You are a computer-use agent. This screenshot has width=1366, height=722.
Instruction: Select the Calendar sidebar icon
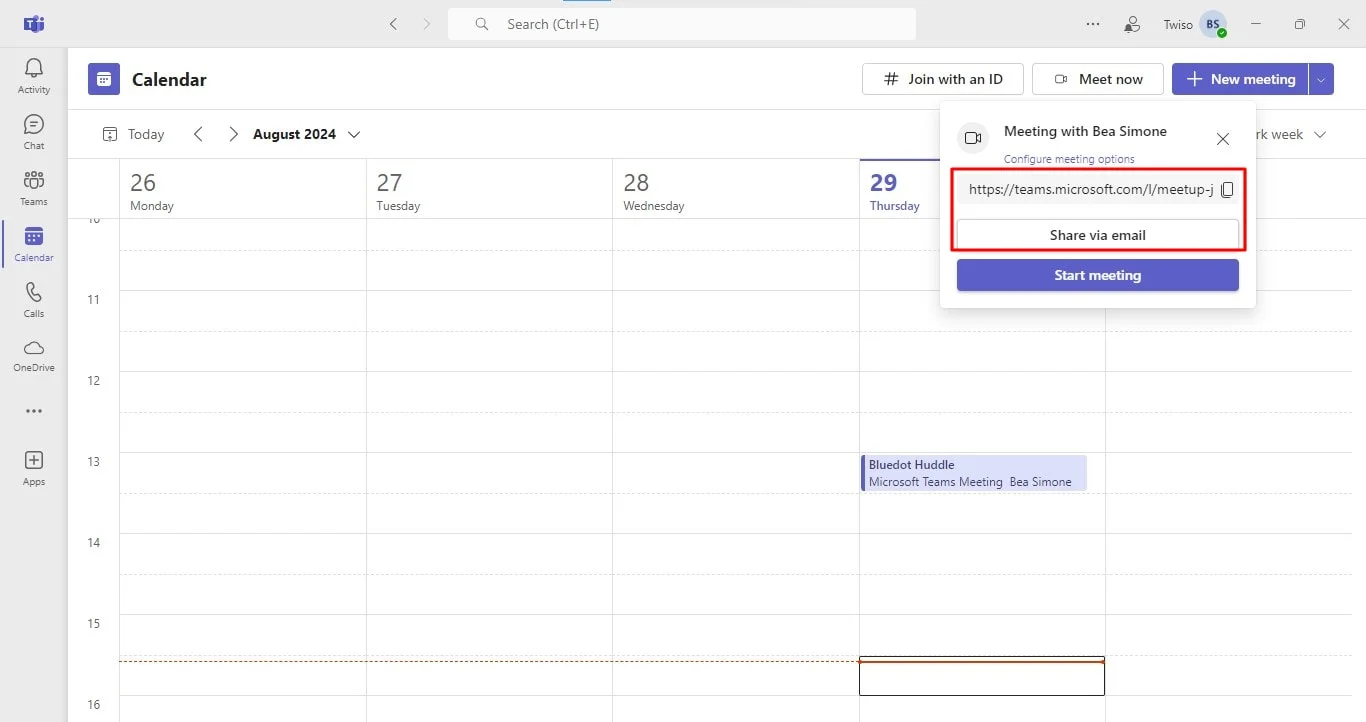pos(34,244)
